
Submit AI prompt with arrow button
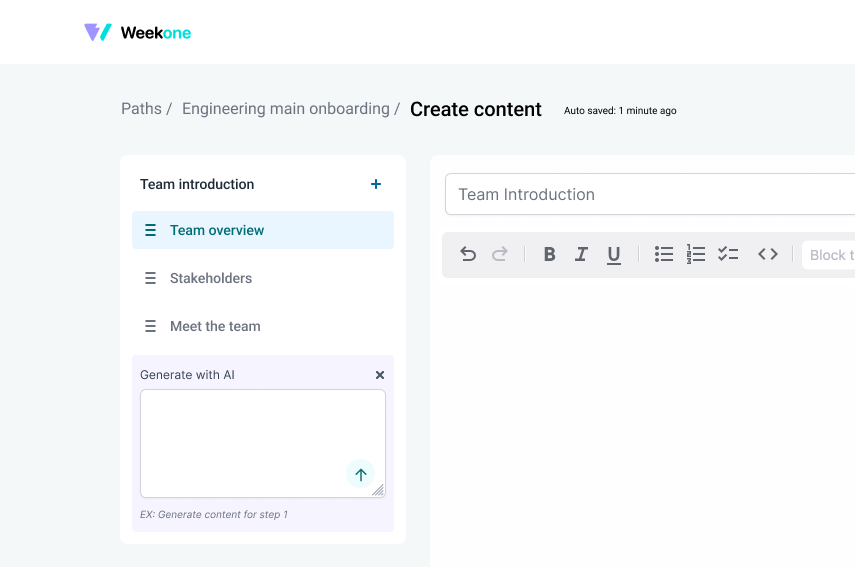point(361,474)
